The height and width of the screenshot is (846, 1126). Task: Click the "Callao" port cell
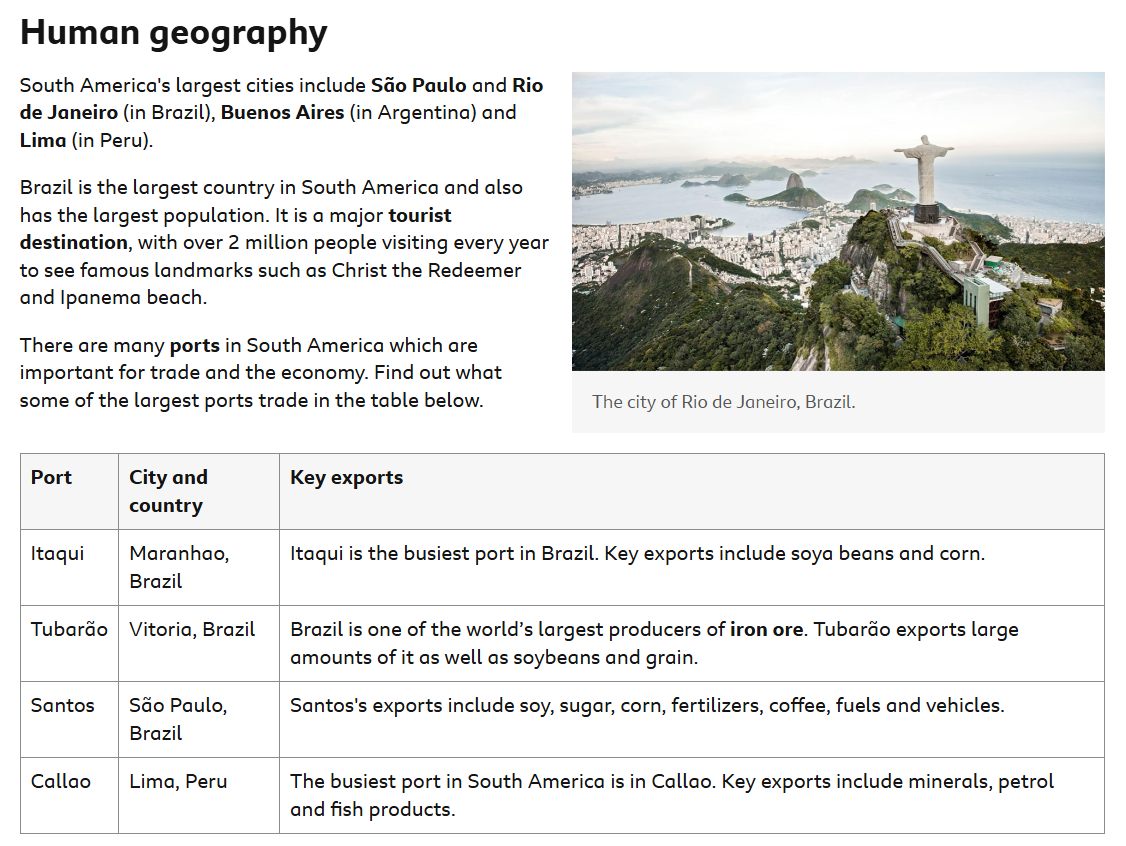click(69, 796)
